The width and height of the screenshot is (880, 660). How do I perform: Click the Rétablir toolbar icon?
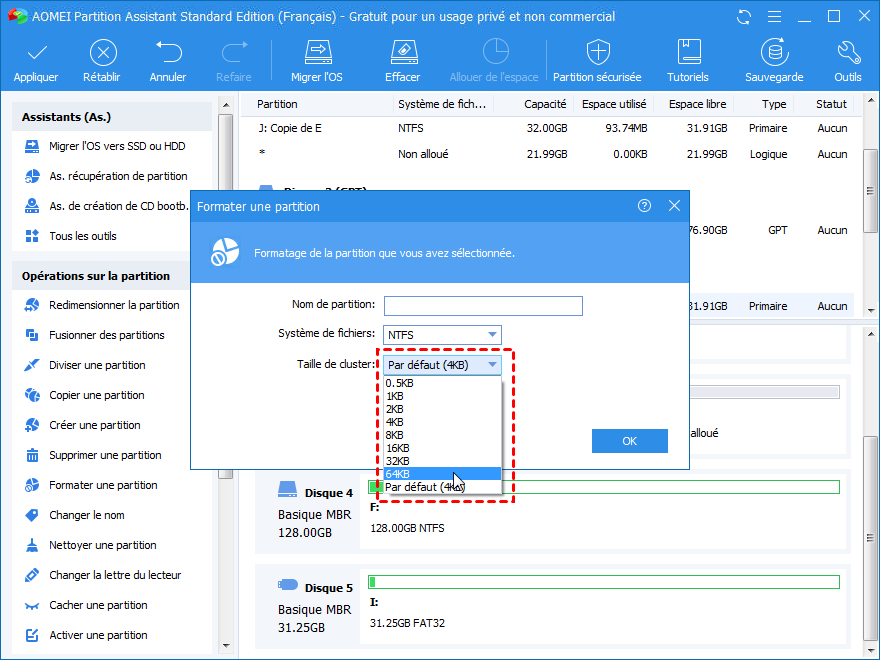(x=103, y=53)
